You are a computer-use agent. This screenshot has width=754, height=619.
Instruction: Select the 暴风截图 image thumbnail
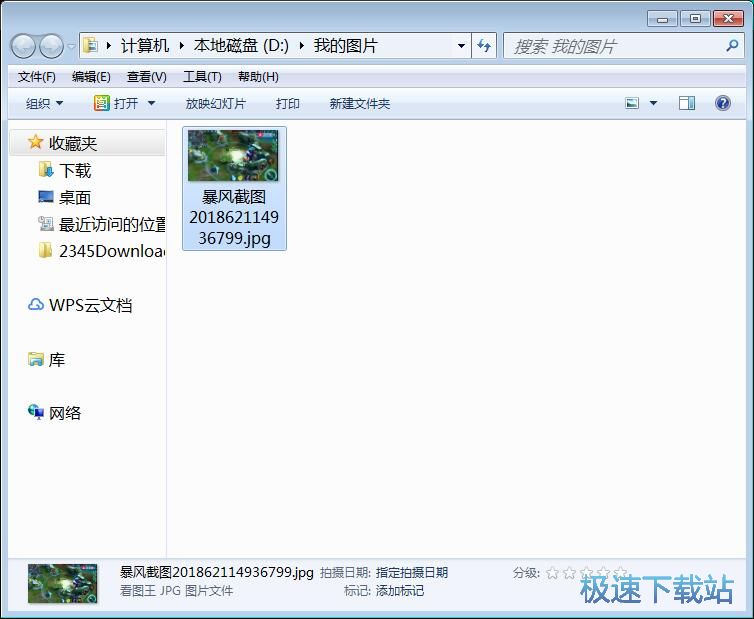[x=233, y=155]
